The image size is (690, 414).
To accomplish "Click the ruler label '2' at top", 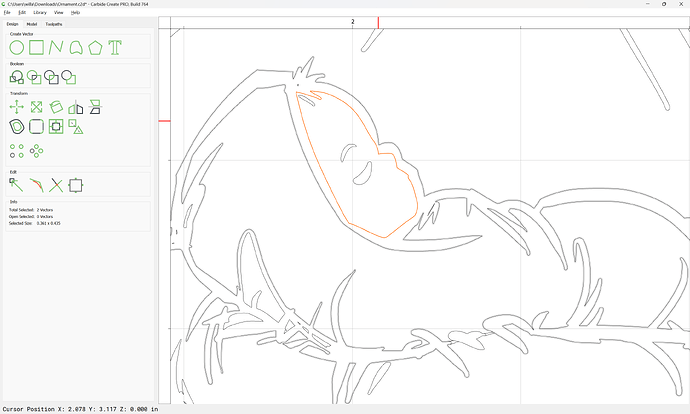I will point(352,22).
